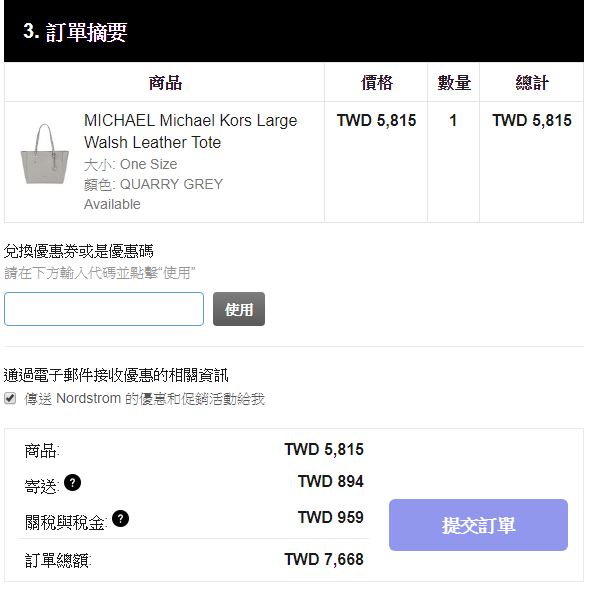The image size is (610, 594).
Task: Click the quantity value 1
Action: [453, 120]
